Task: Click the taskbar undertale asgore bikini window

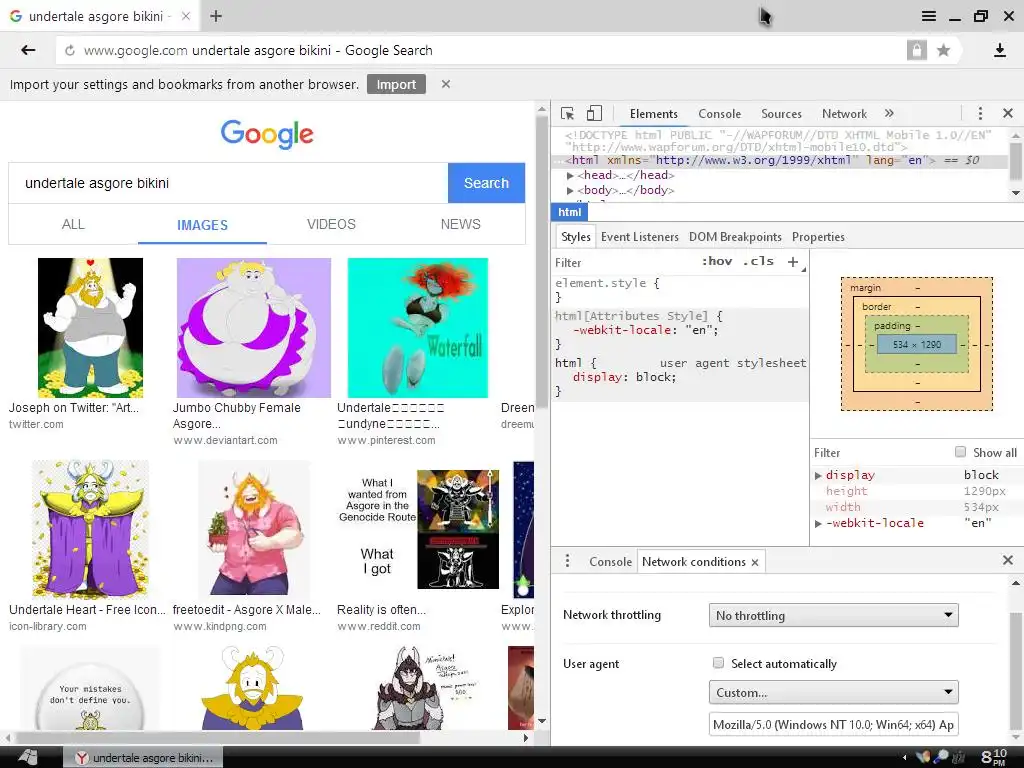Action: click(144, 758)
